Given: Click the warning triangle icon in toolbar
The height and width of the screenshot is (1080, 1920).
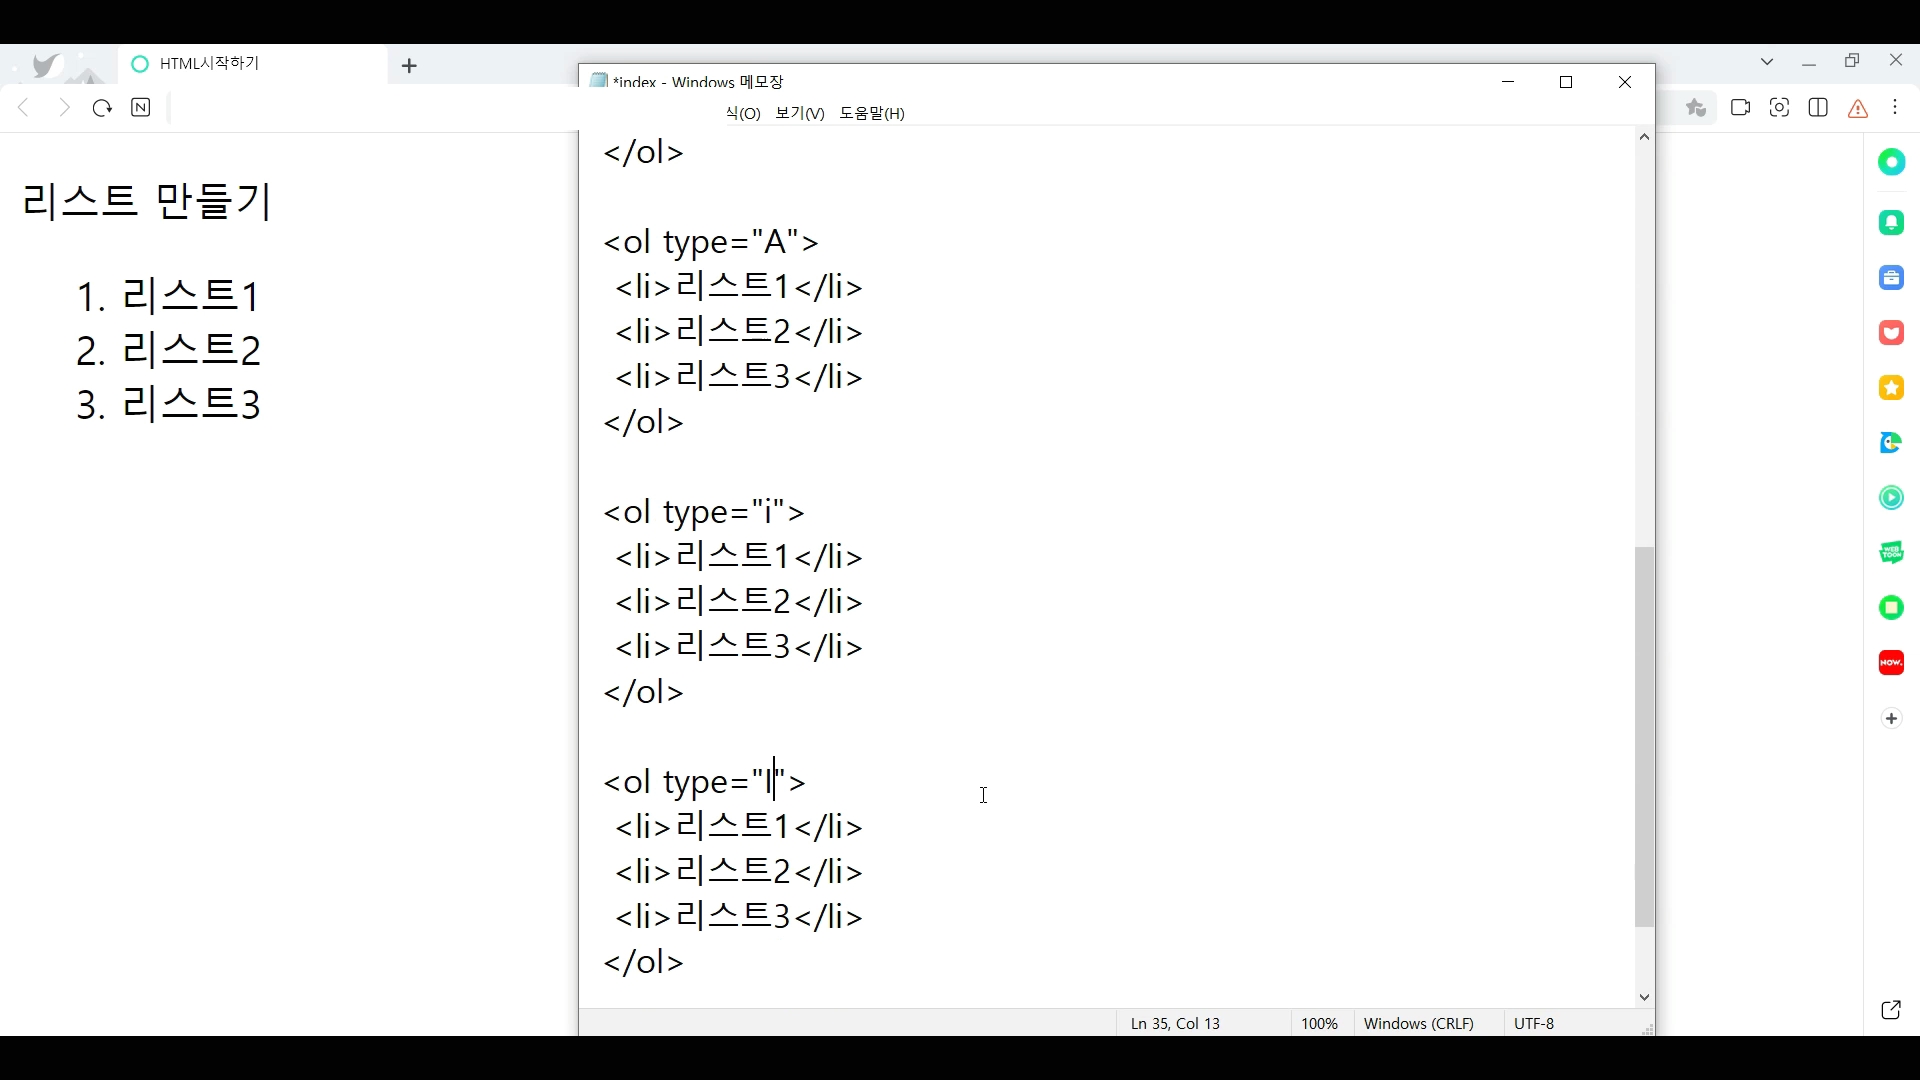Looking at the screenshot, I should coord(1858,109).
